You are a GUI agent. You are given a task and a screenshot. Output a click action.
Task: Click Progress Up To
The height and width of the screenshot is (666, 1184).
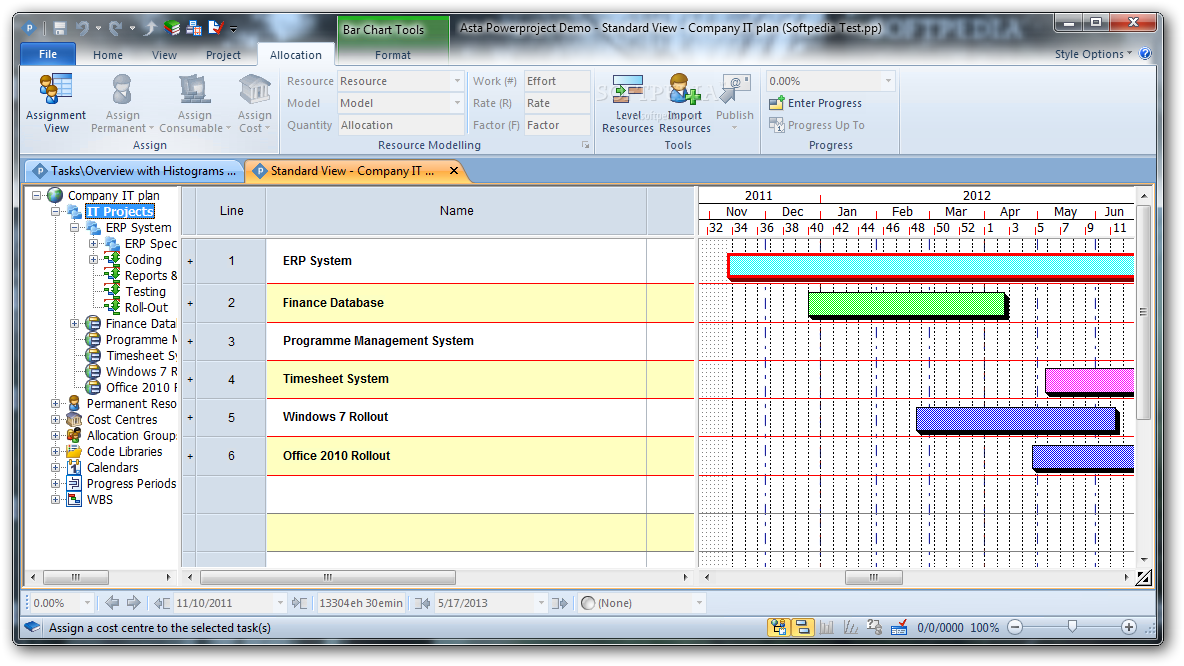pos(817,125)
